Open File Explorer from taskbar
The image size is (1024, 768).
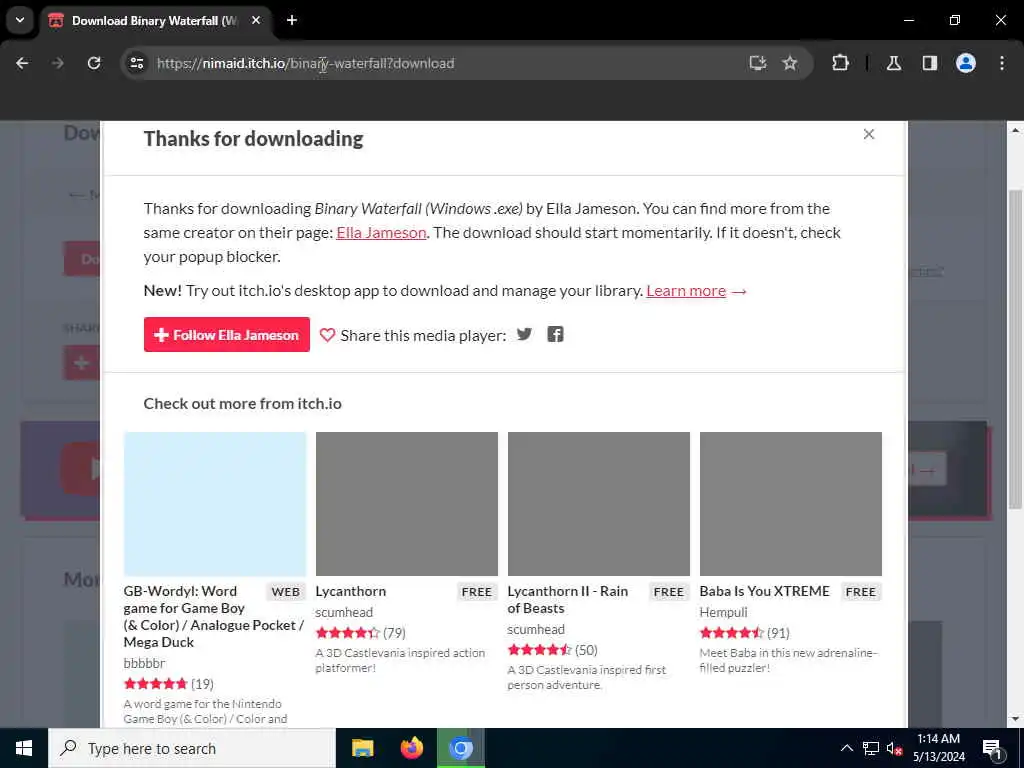(362, 748)
